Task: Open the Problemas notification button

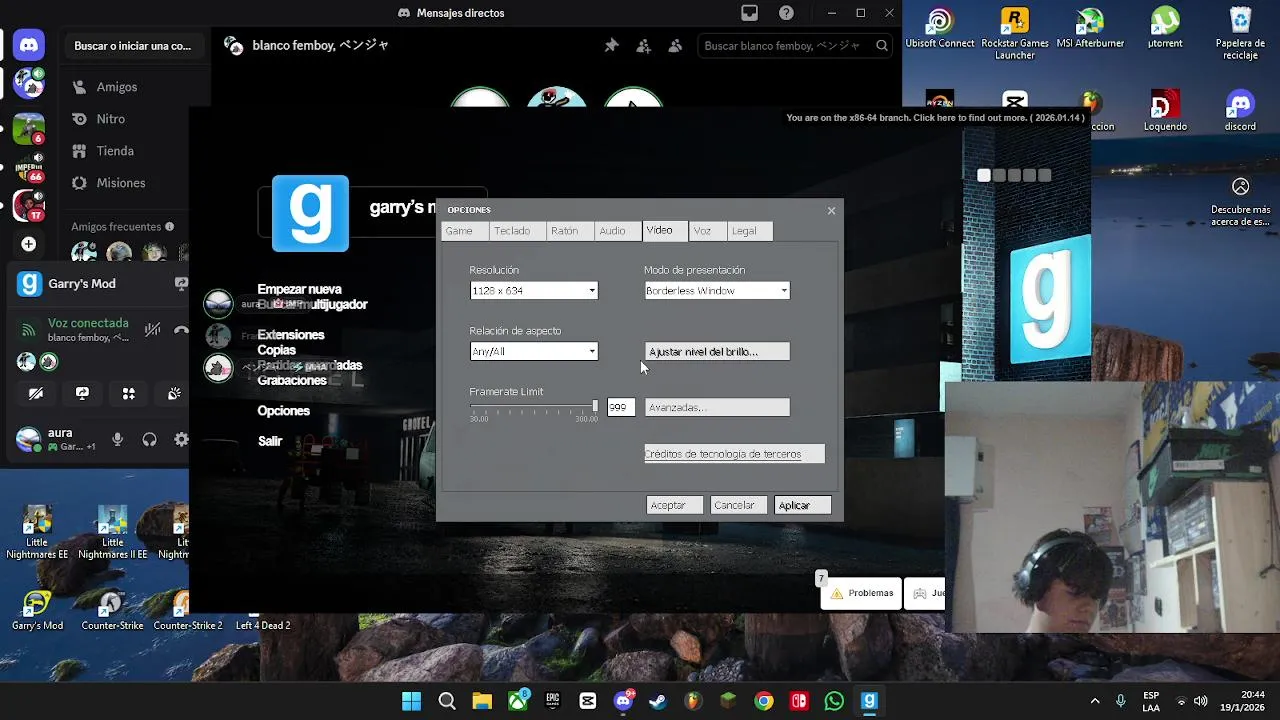Action: coord(861,593)
